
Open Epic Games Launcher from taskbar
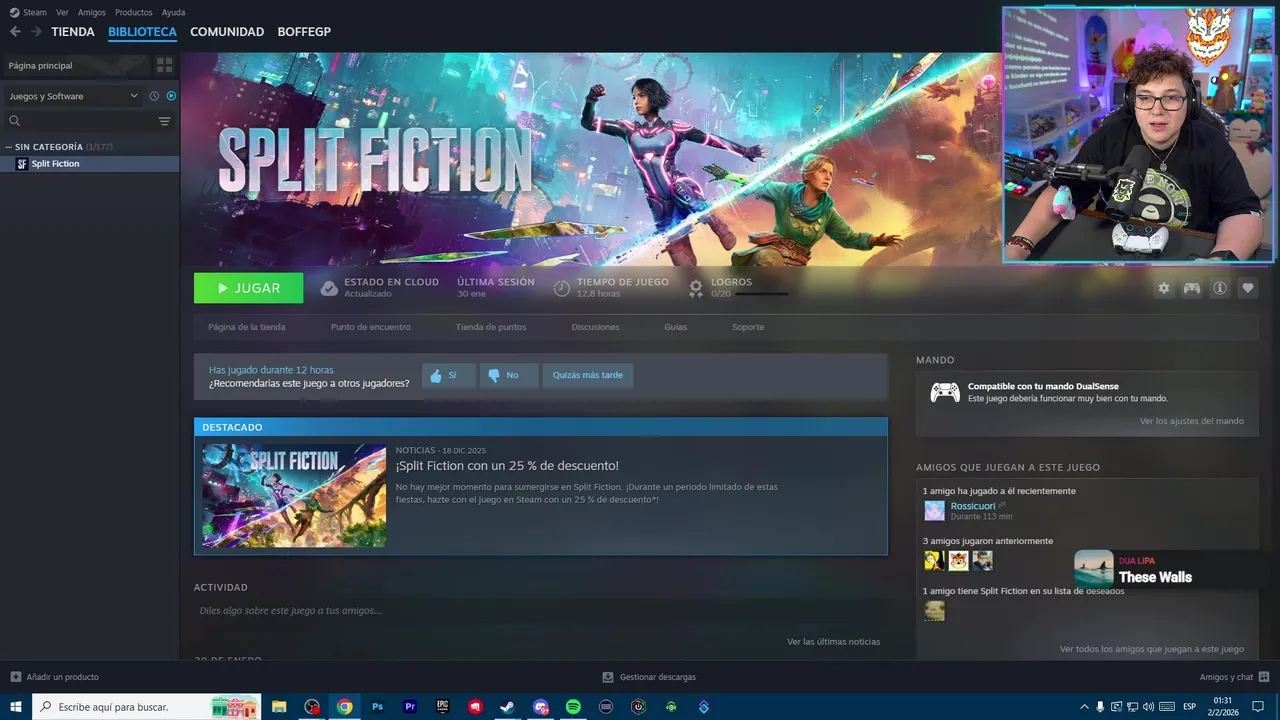(443, 707)
